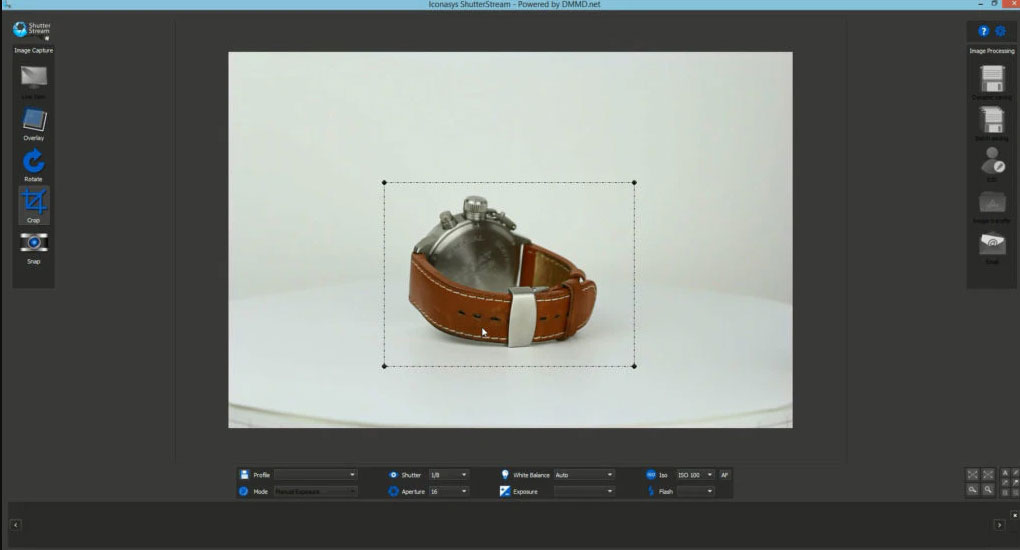This screenshot has width=1020, height=550.
Task: Open the Exposure dropdown
Action: click(584, 491)
